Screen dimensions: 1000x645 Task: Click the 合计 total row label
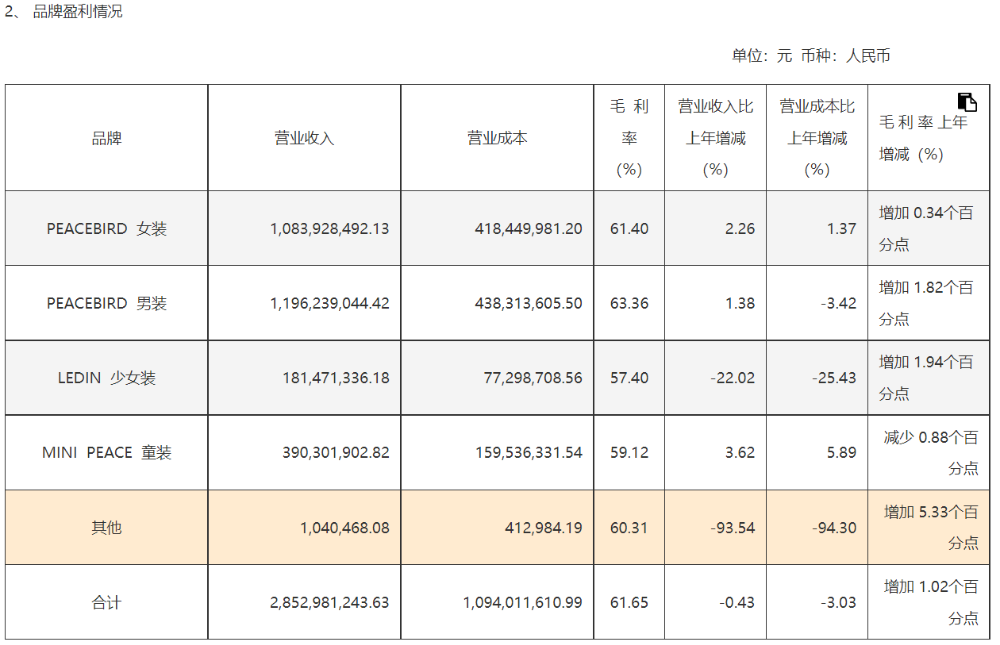tap(107, 602)
